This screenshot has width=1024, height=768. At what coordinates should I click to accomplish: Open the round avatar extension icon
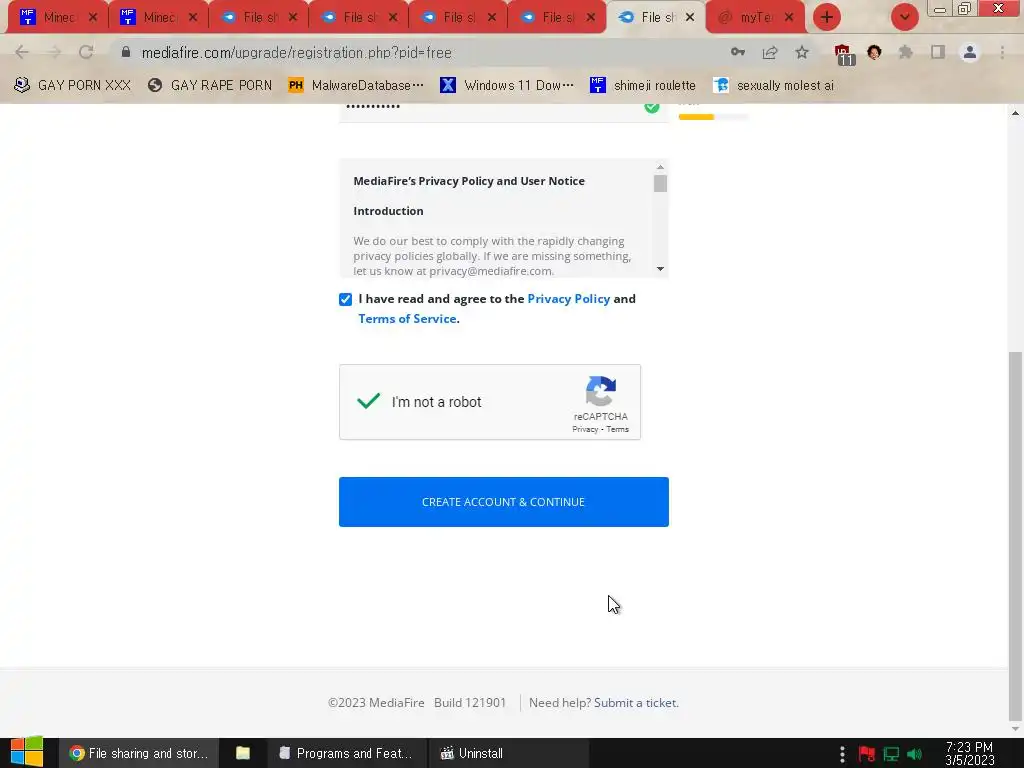pyautogui.click(x=874, y=52)
